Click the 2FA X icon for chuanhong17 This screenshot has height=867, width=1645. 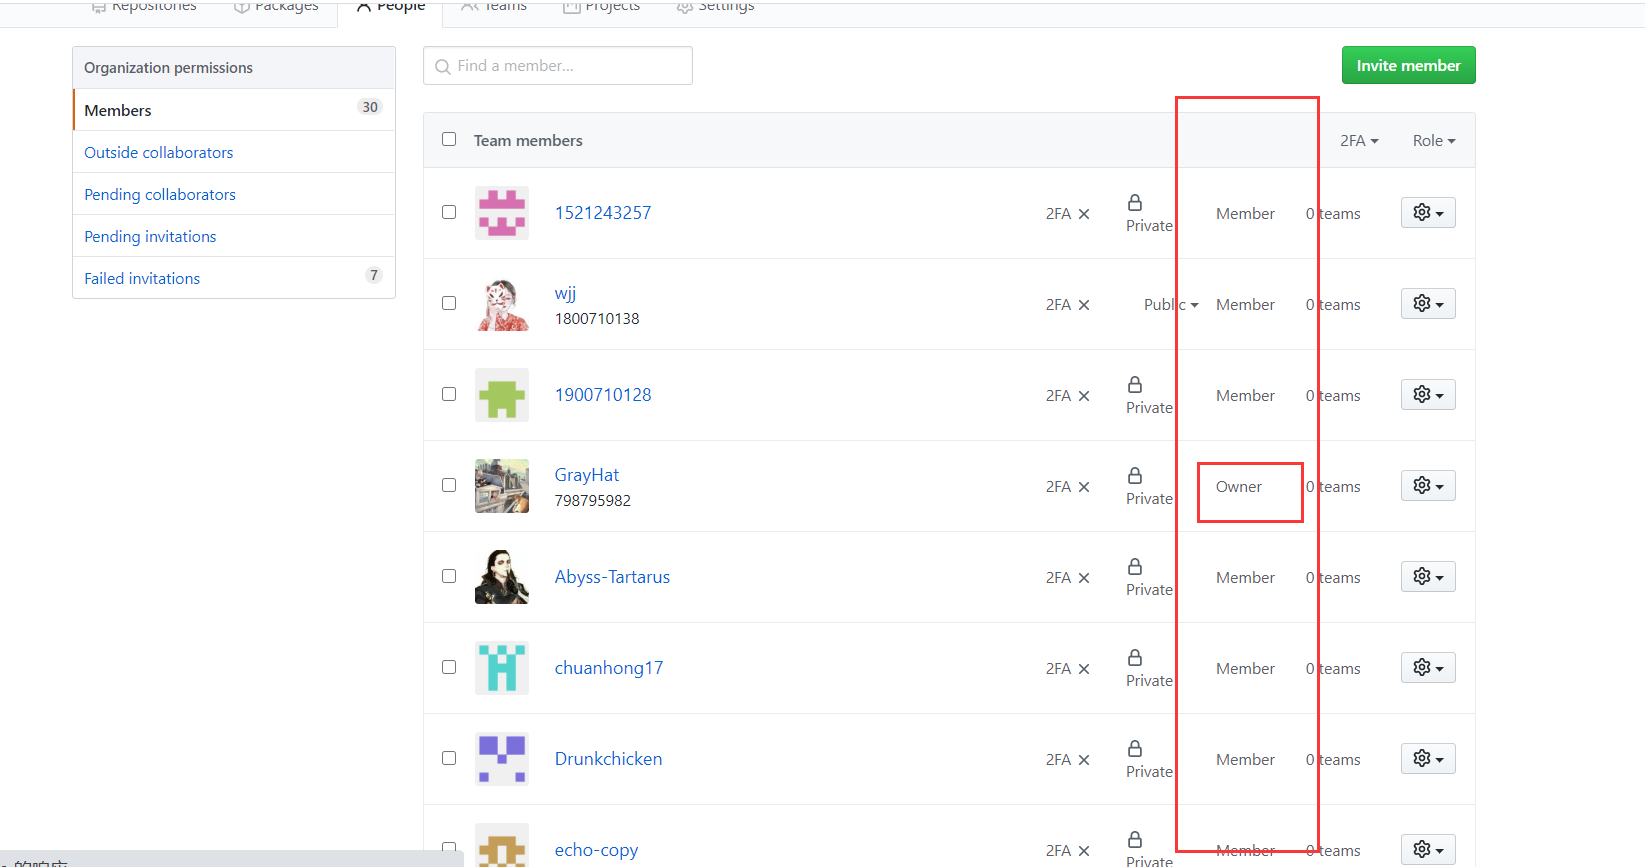pos(1083,669)
